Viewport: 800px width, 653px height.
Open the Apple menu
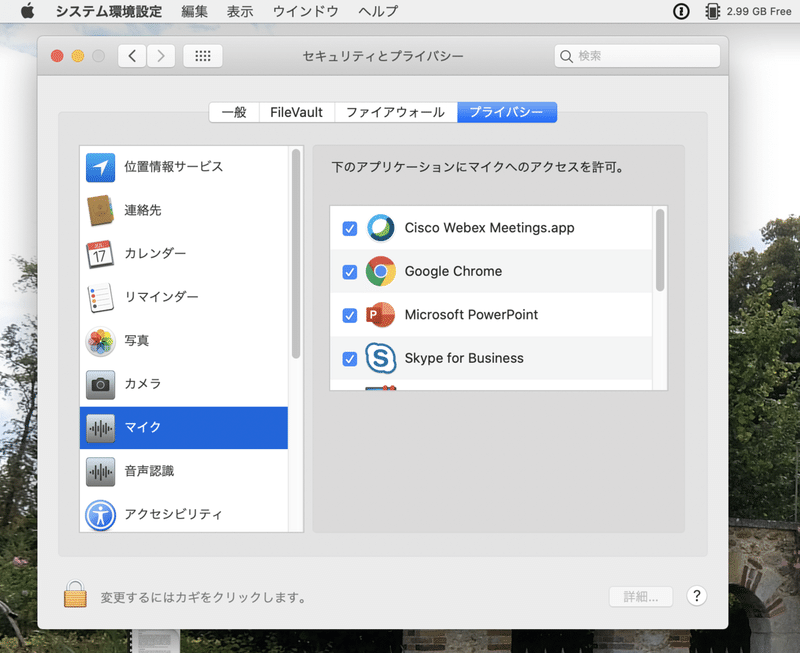coord(28,11)
